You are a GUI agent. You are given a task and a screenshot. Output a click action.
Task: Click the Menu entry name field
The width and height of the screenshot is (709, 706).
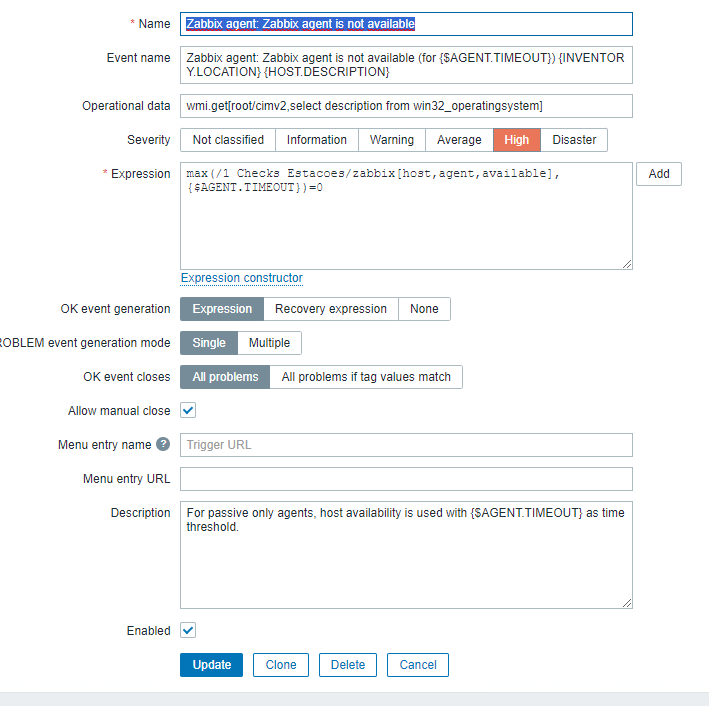(406, 445)
